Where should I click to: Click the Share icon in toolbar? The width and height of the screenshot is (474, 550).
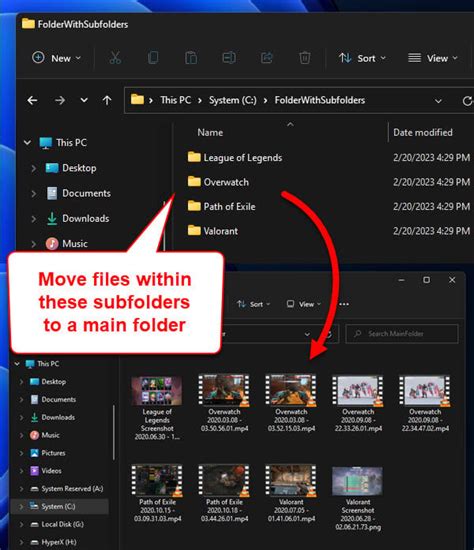(267, 58)
